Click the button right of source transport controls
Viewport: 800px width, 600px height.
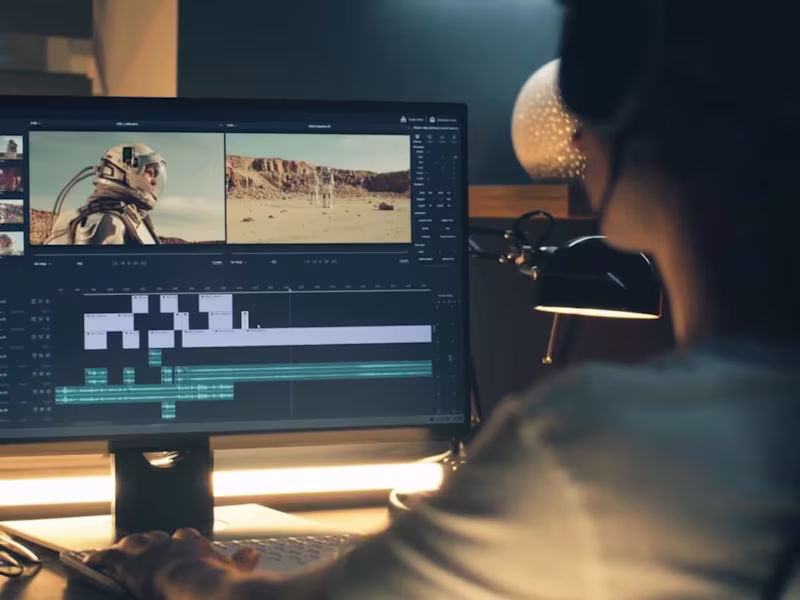(x=217, y=263)
